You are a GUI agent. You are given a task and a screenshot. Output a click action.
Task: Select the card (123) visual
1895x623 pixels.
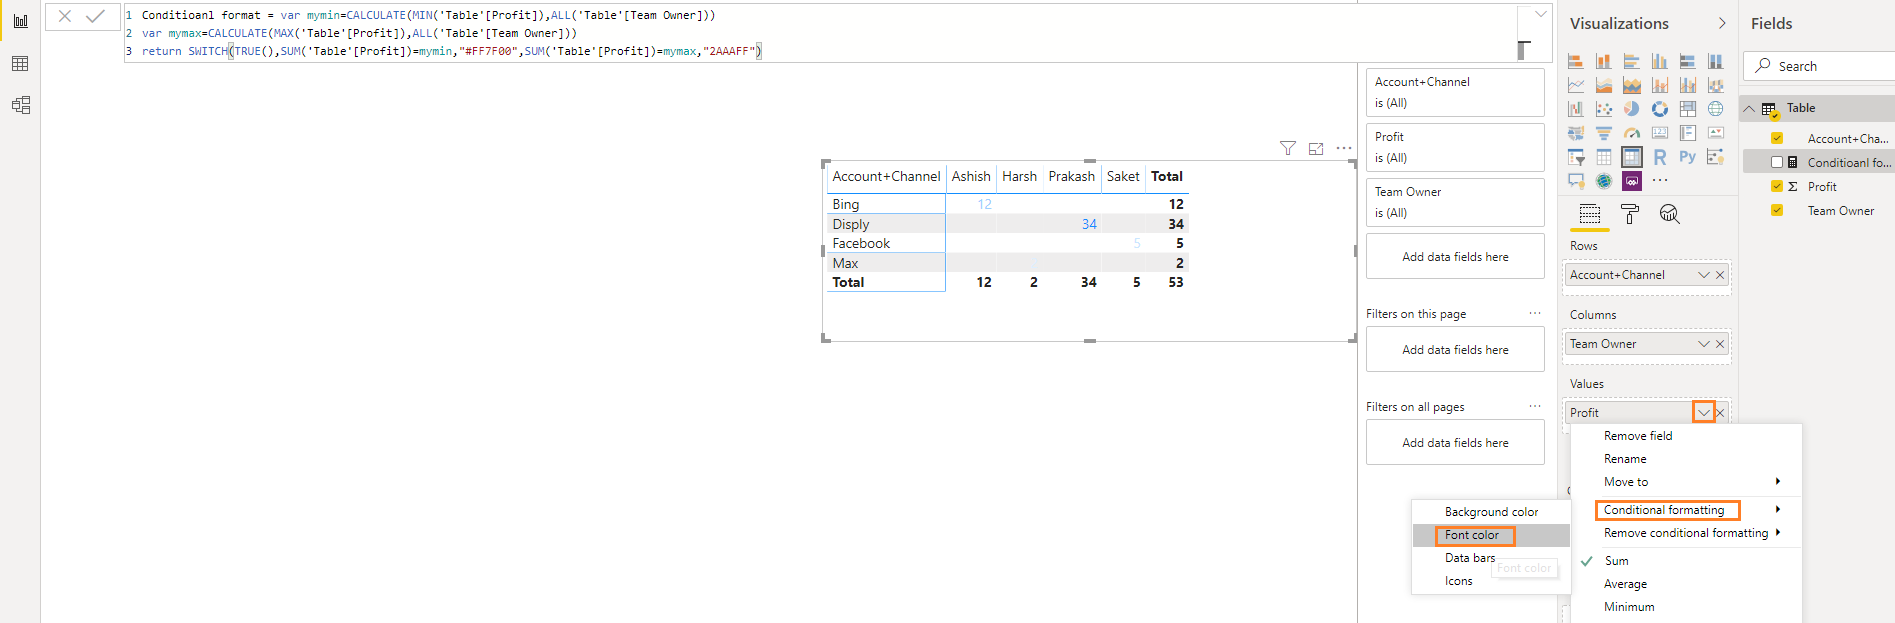point(1660,133)
